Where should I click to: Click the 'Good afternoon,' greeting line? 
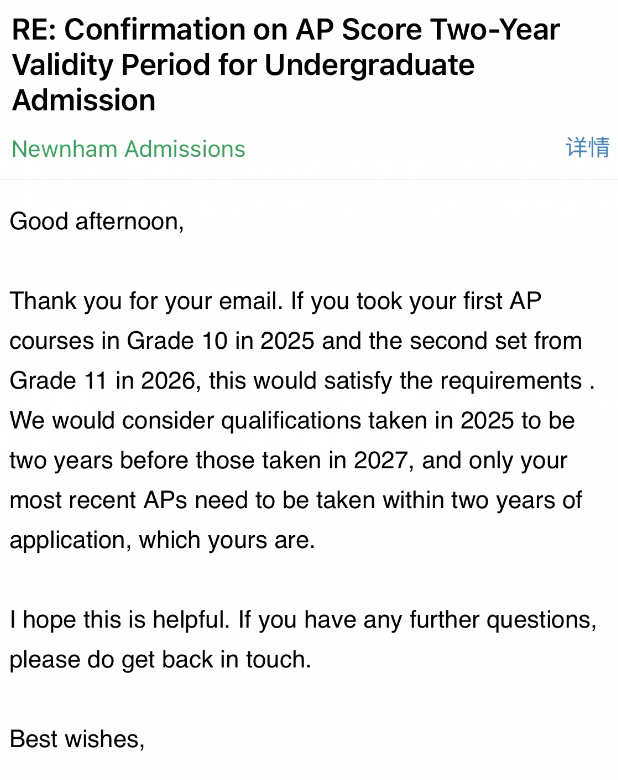97,221
